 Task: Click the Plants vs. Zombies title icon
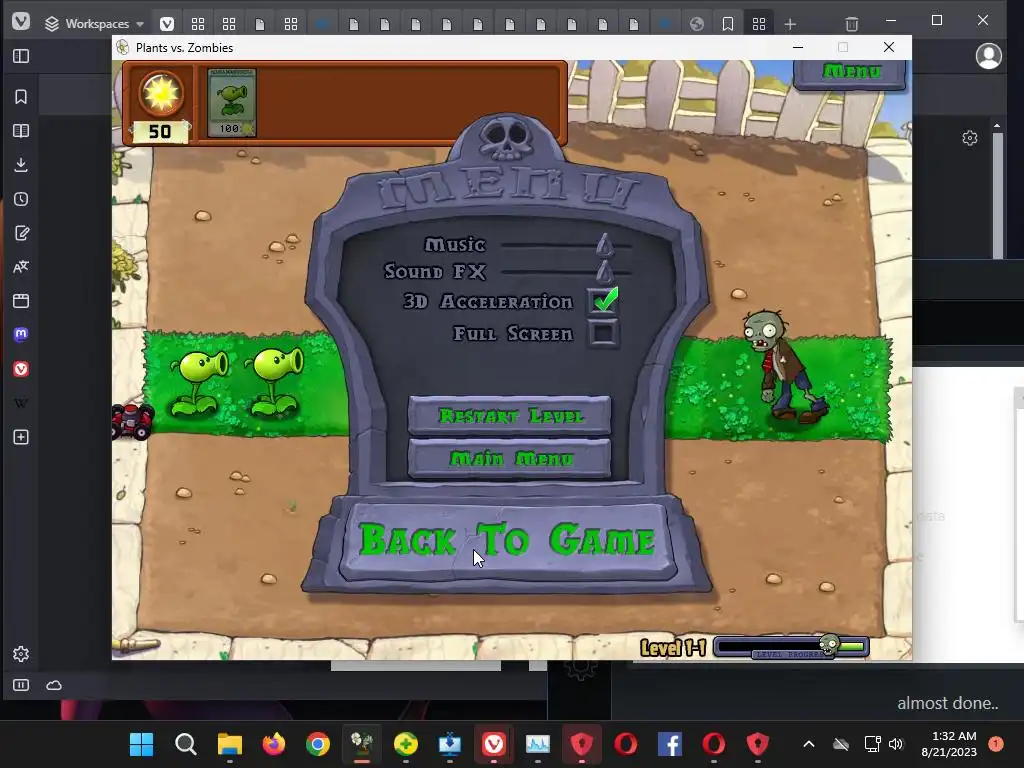click(x=123, y=48)
